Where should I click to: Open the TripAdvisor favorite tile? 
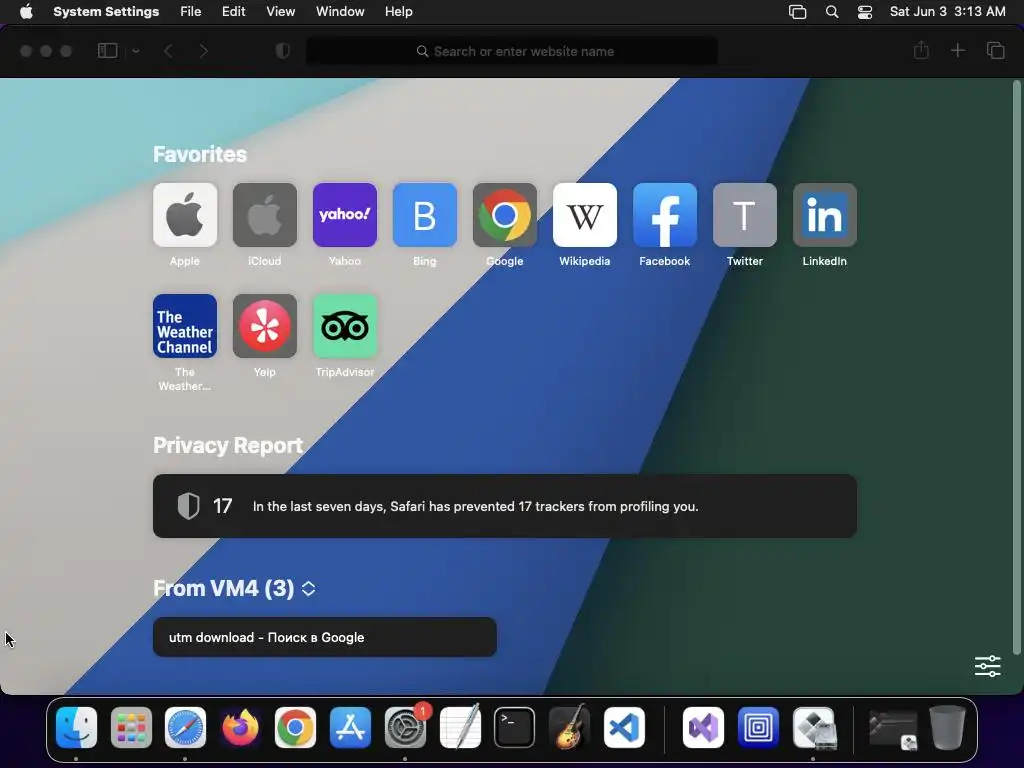[345, 326]
